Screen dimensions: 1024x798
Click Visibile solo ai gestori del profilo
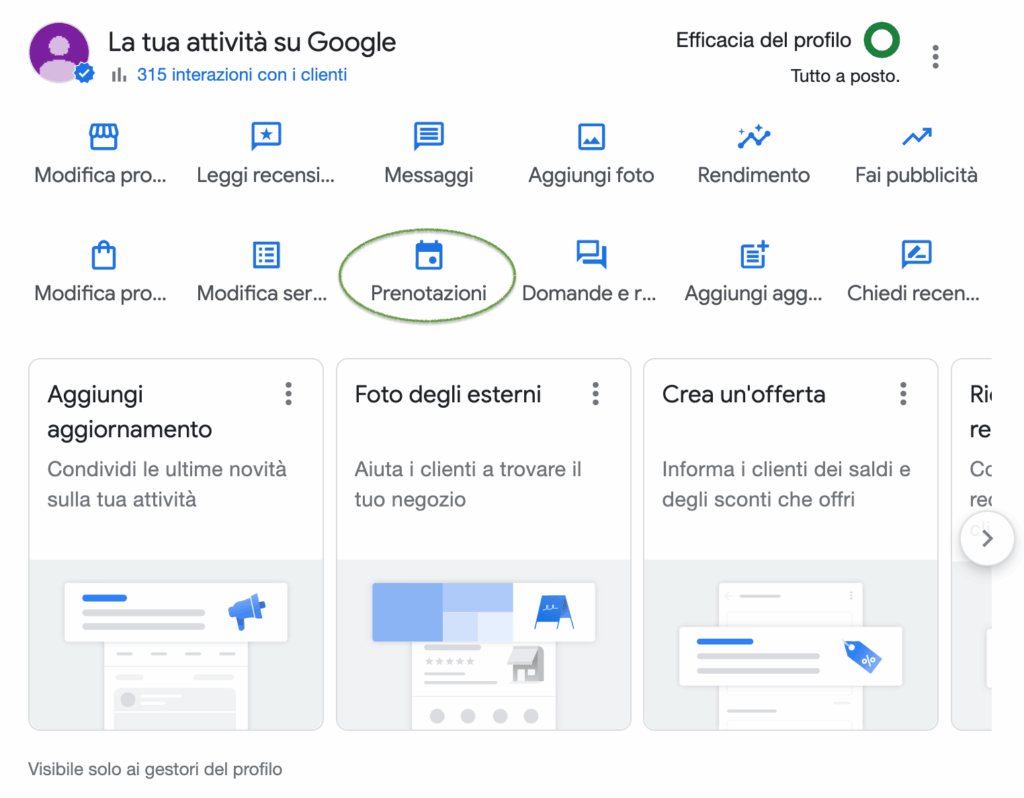pos(155,769)
